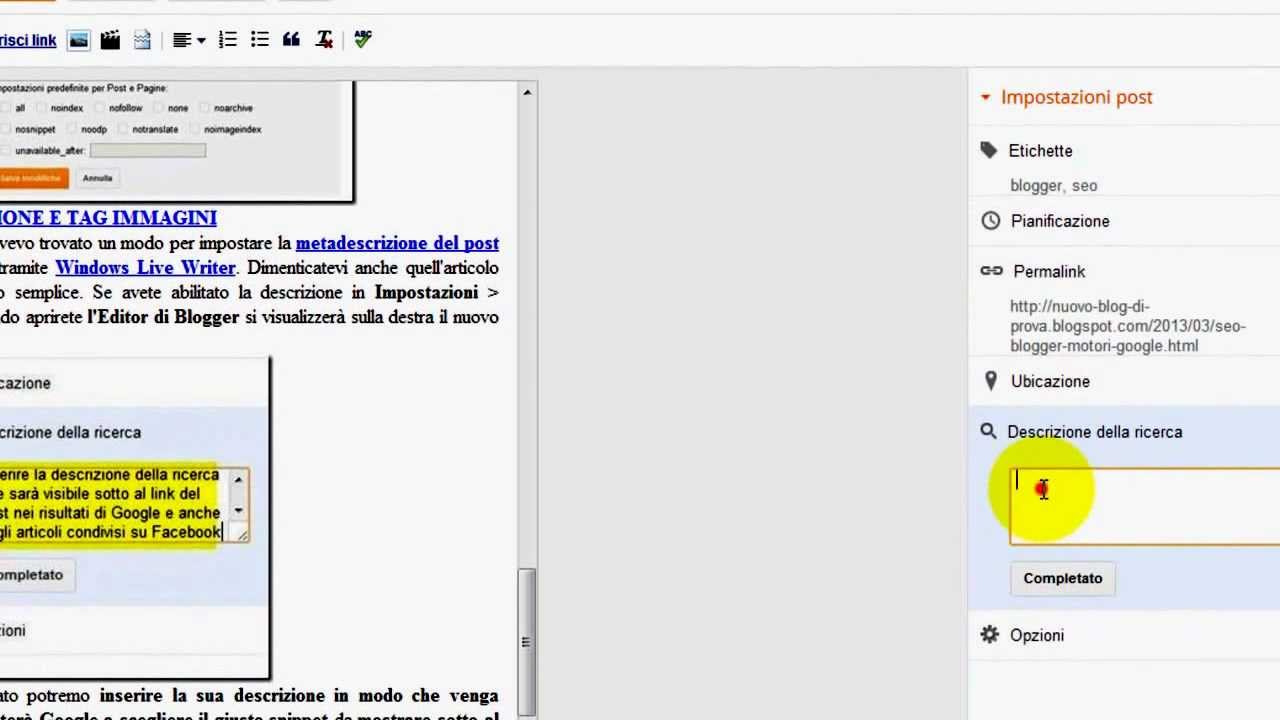Image resolution: width=1280 pixels, height=720 pixels.
Task: Open the Permalink section
Action: click(x=1049, y=271)
